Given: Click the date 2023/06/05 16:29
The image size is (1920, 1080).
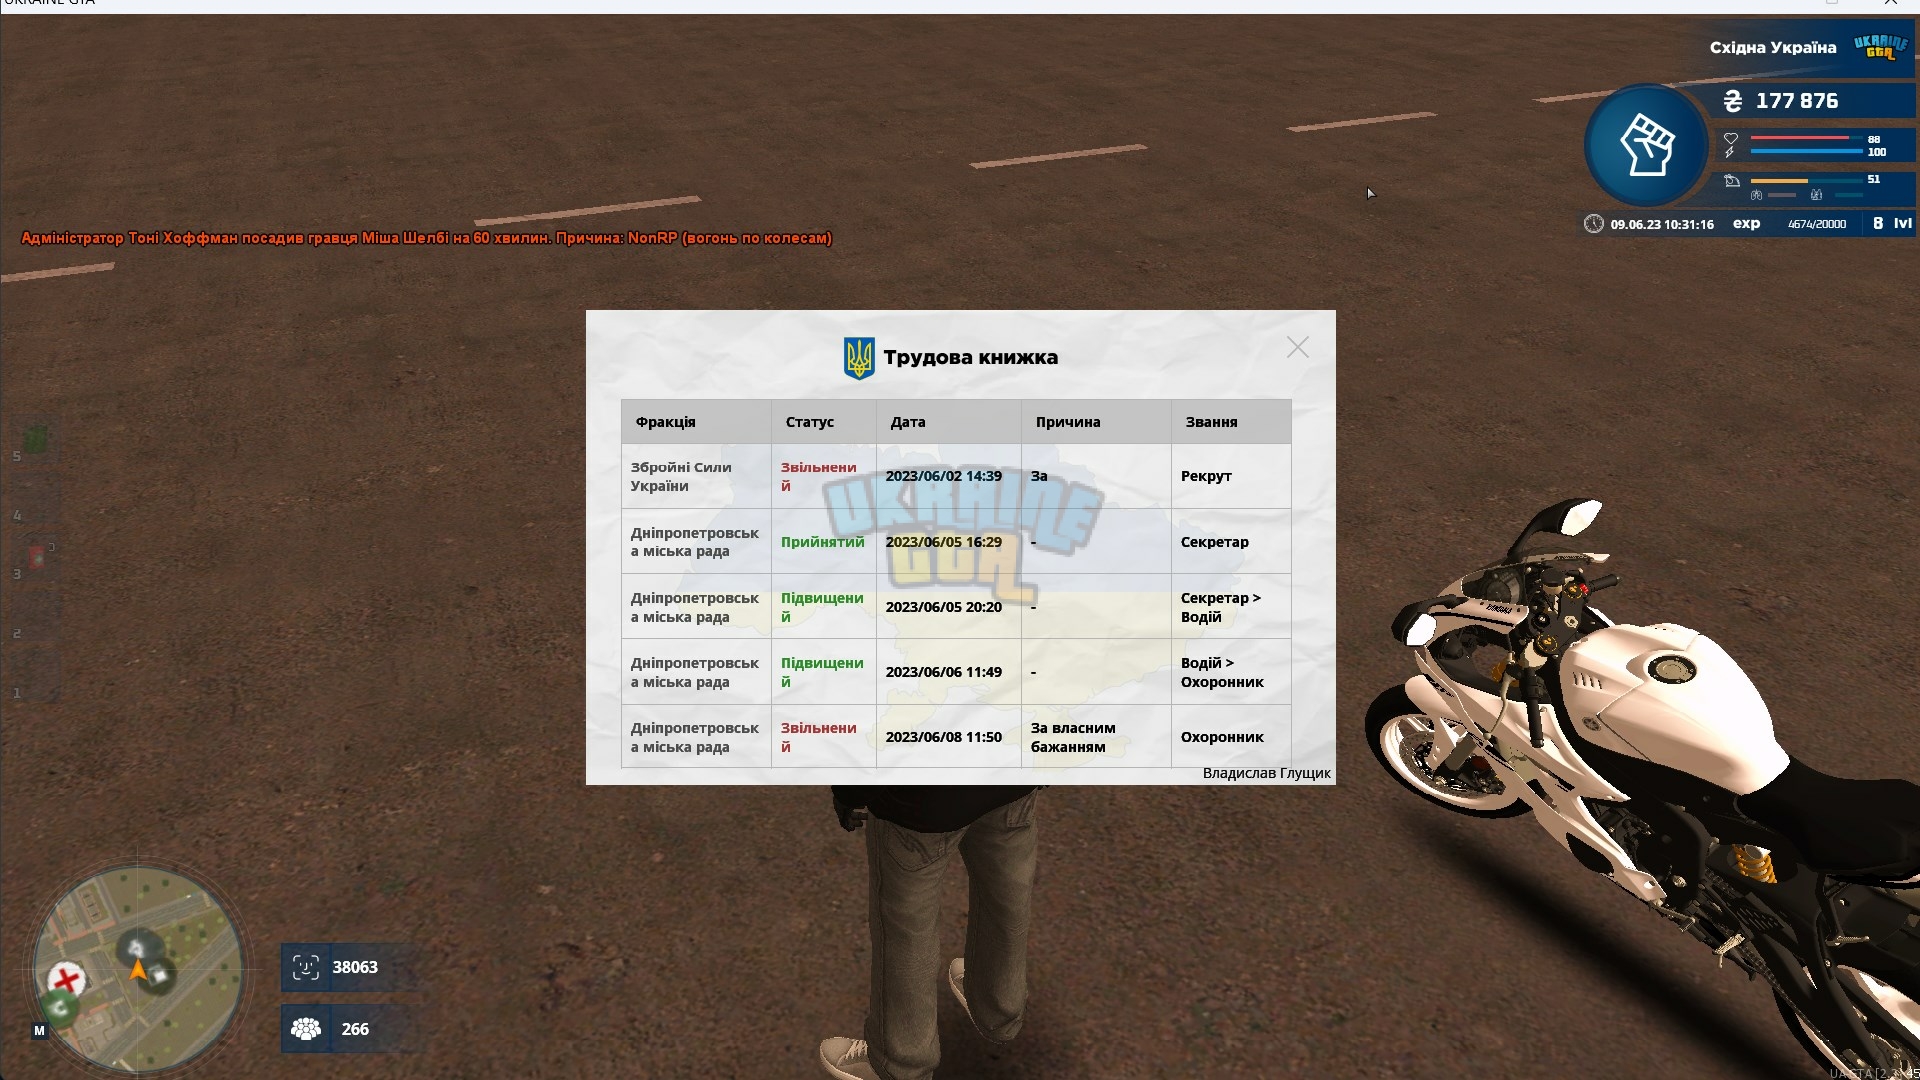Looking at the screenshot, I should pyautogui.click(x=944, y=542).
